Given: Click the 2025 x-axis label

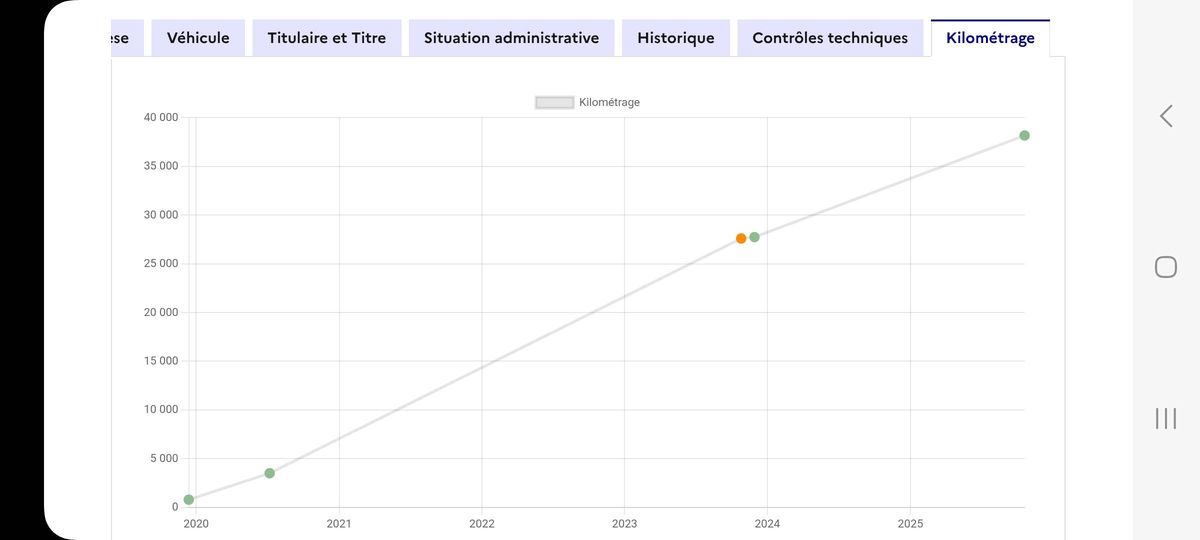Looking at the screenshot, I should (x=910, y=523).
